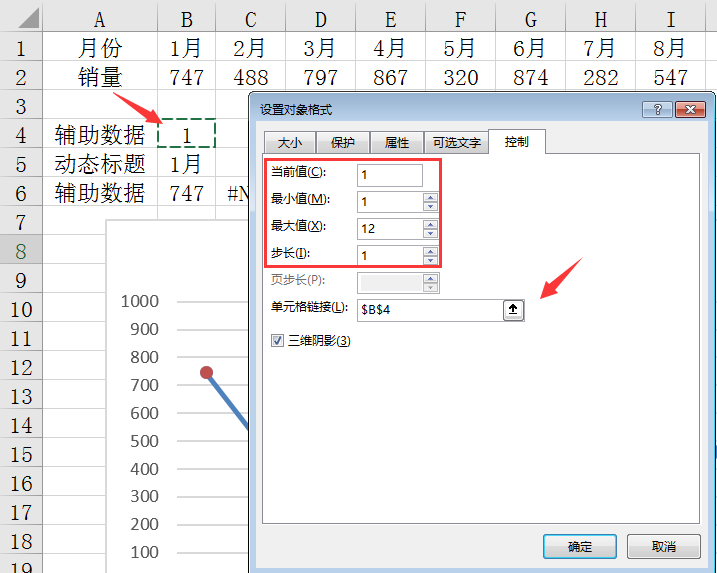Decrease the 最小值 spinner down arrow
Screen dimensions: 717x573
tap(430, 206)
